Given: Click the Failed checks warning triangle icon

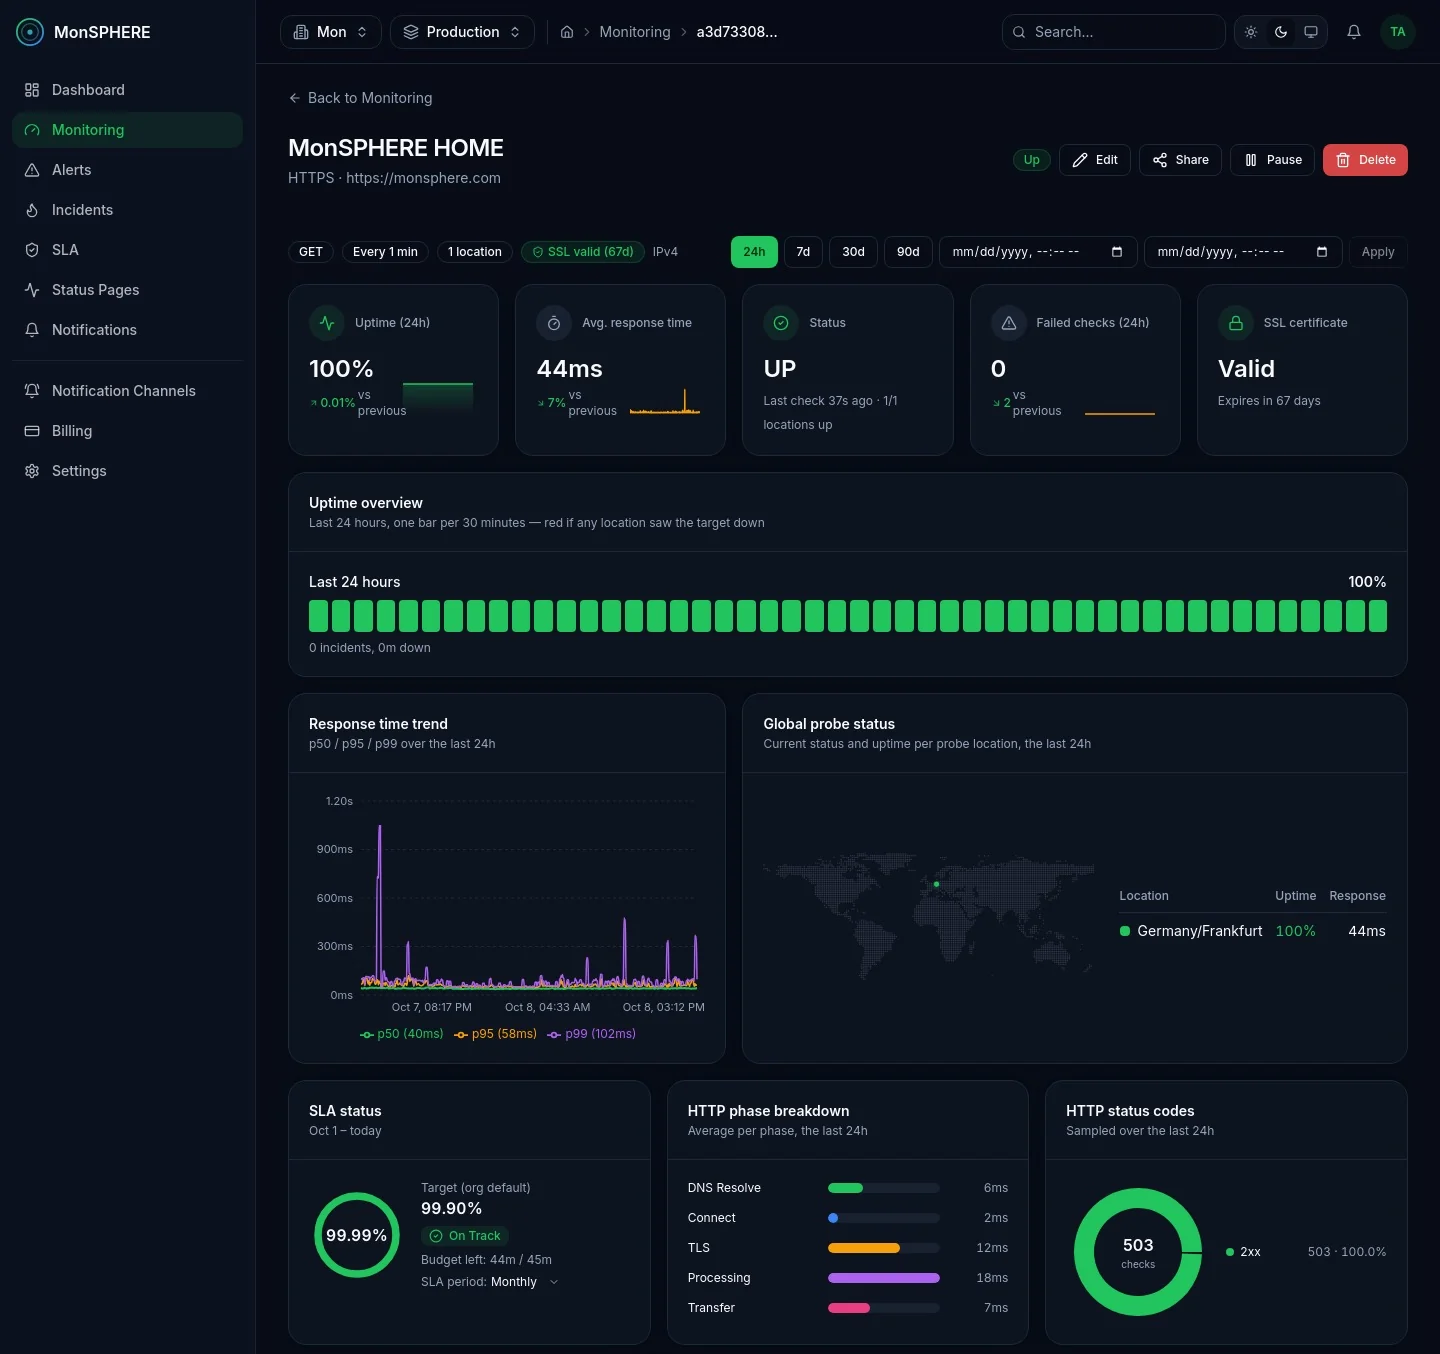Looking at the screenshot, I should [x=1008, y=323].
